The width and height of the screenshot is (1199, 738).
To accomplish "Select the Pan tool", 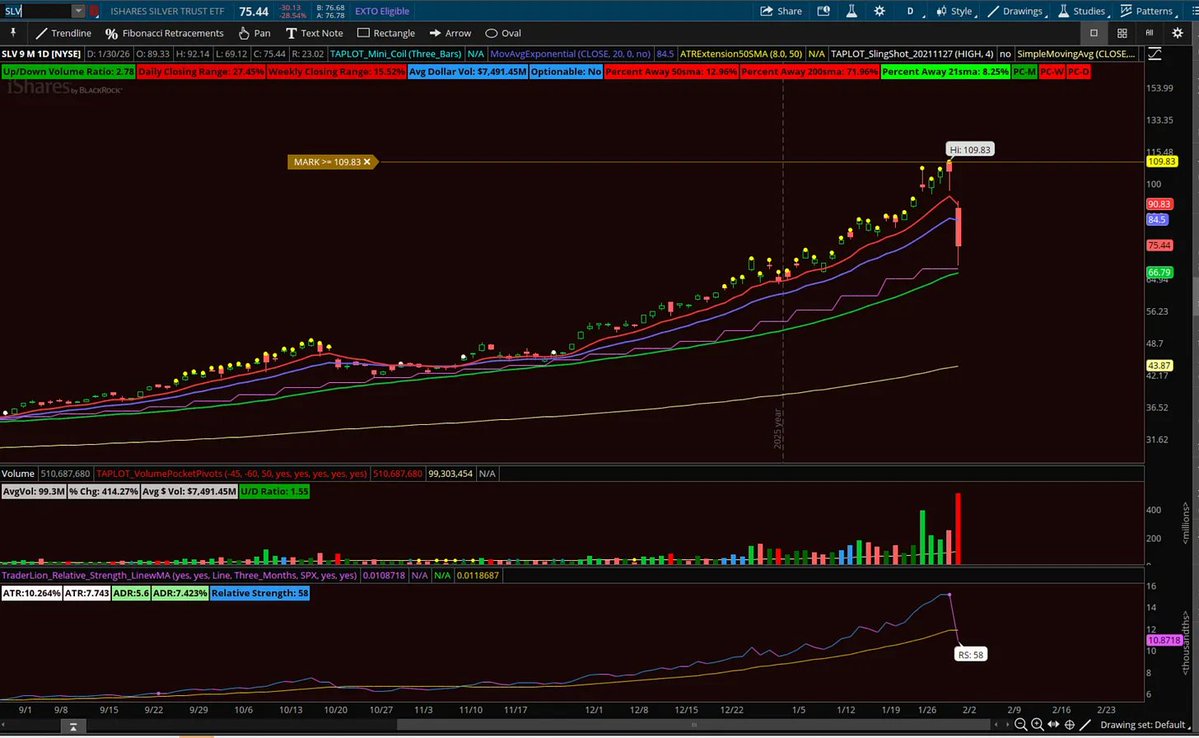I will [254, 33].
